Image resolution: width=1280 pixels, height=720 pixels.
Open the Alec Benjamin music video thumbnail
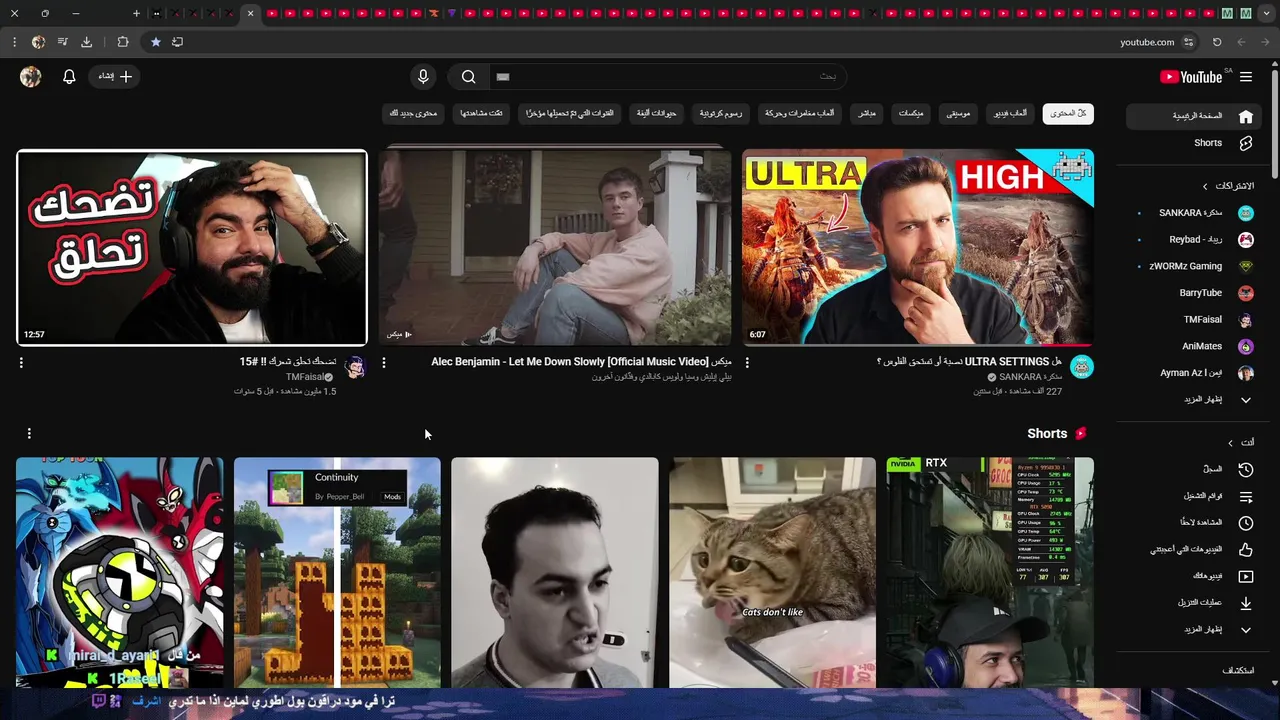click(x=555, y=247)
